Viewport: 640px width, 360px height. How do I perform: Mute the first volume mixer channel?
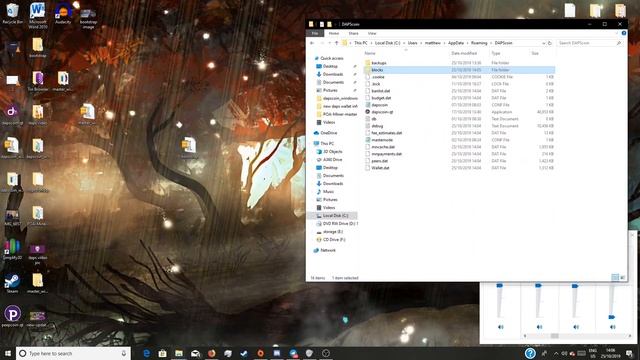pyautogui.click(x=500, y=327)
